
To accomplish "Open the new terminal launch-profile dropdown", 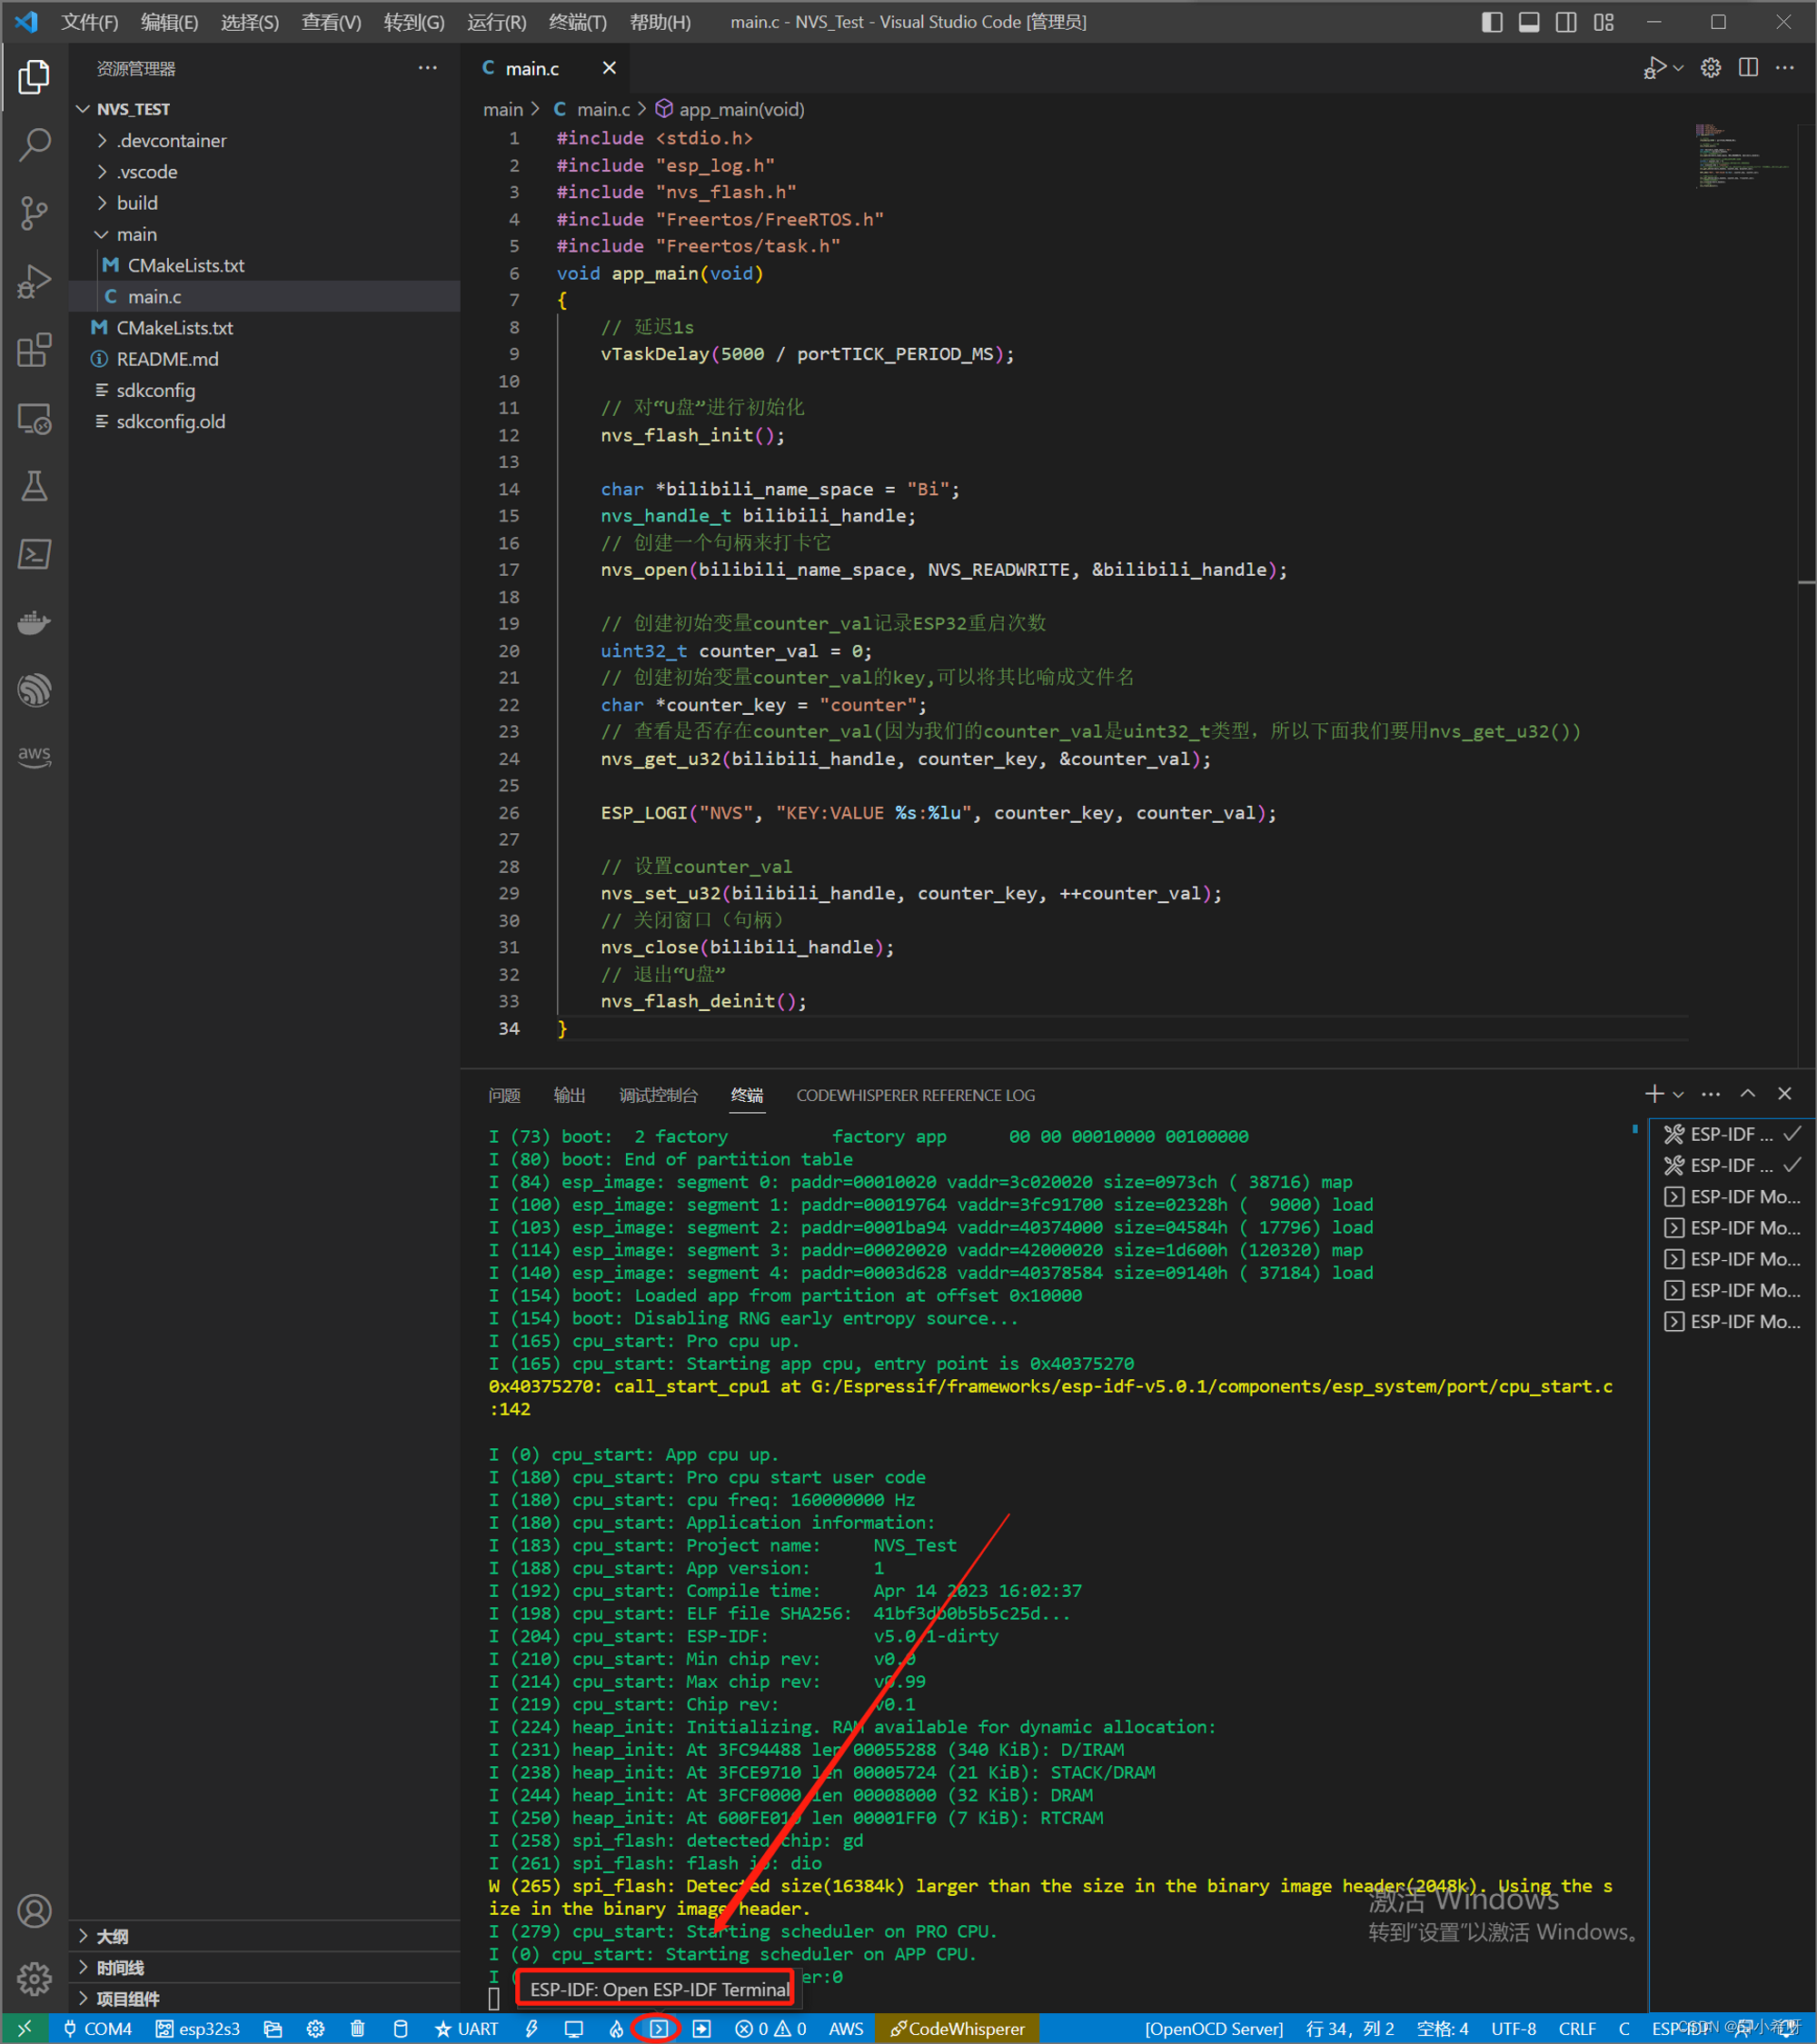I will 1678,1095.
